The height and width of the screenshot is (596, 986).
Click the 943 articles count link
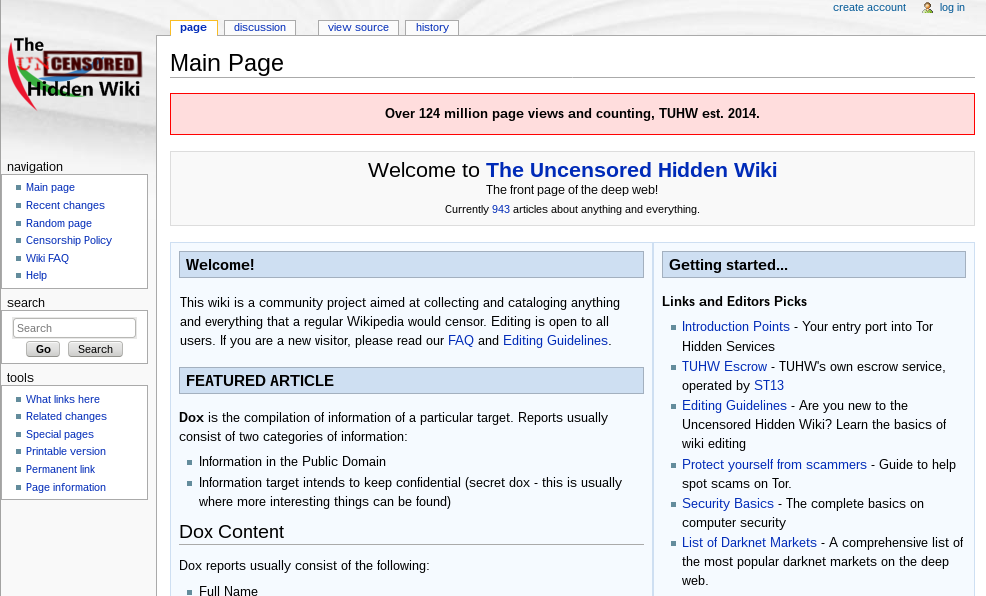pos(501,209)
